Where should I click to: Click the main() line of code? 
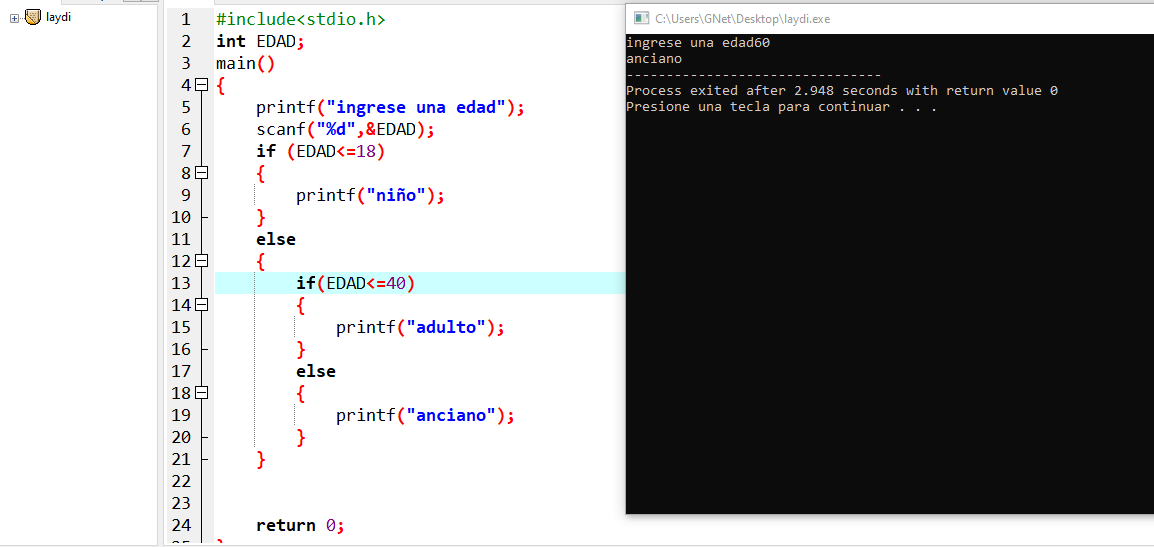245,63
